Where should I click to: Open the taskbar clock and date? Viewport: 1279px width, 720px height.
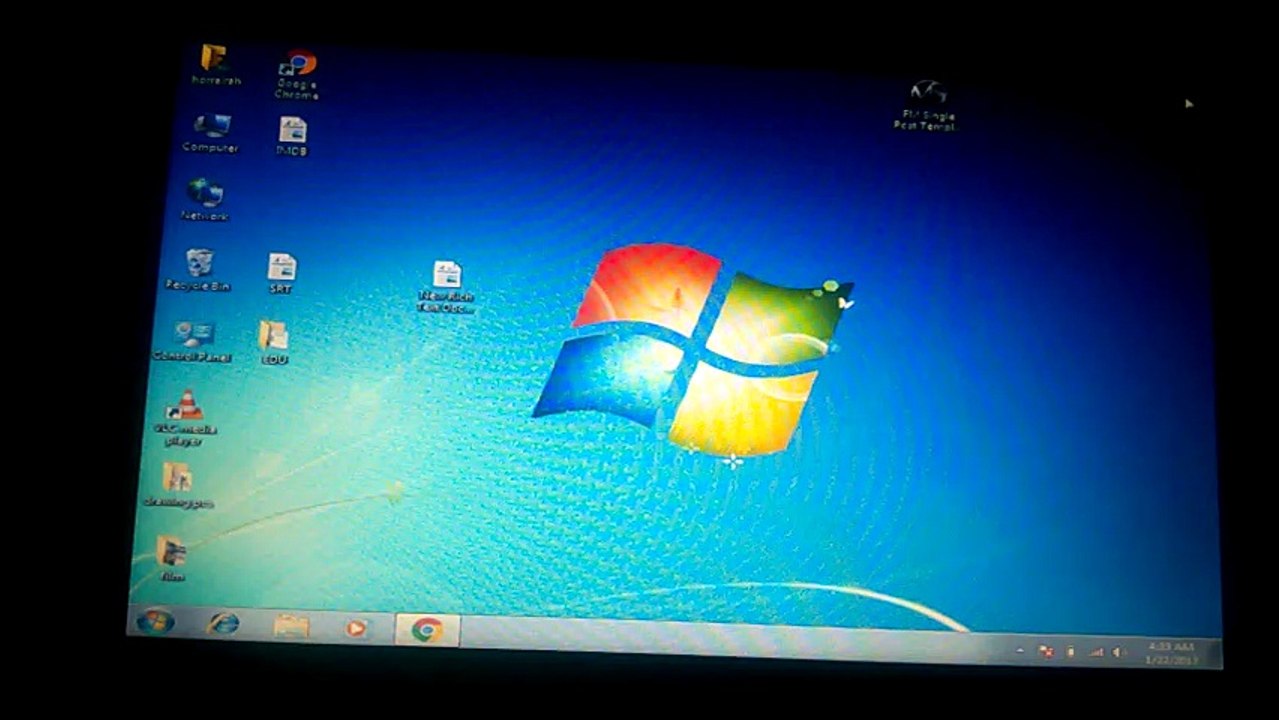point(1173,654)
